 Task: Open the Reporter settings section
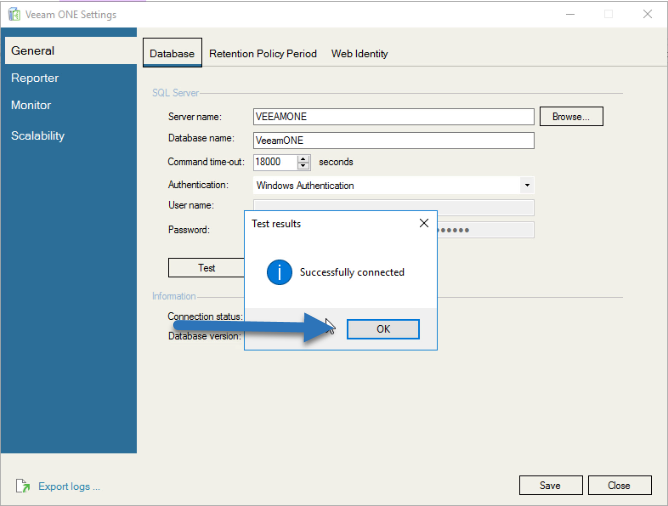[35, 78]
